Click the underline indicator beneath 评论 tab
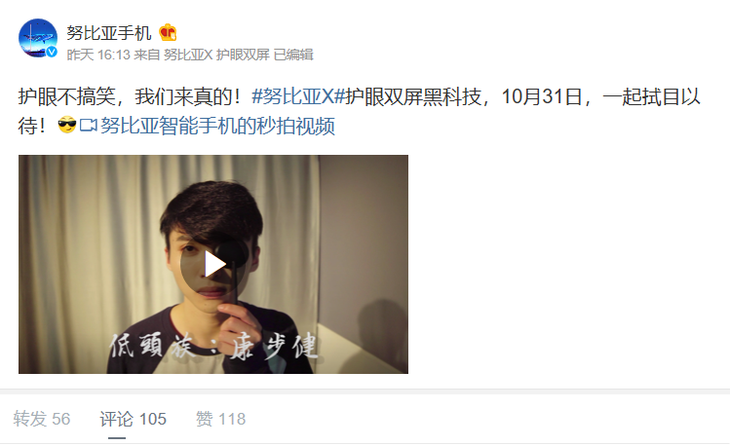 [x=117, y=438]
